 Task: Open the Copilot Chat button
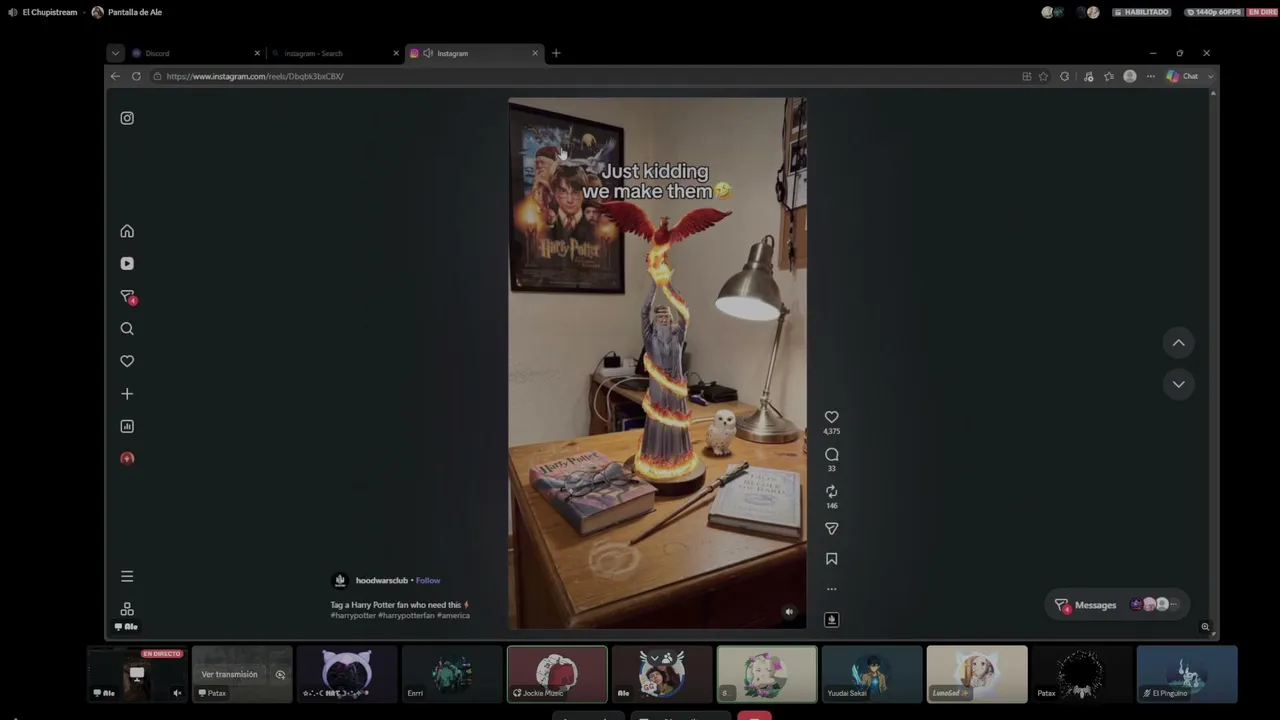1182,76
